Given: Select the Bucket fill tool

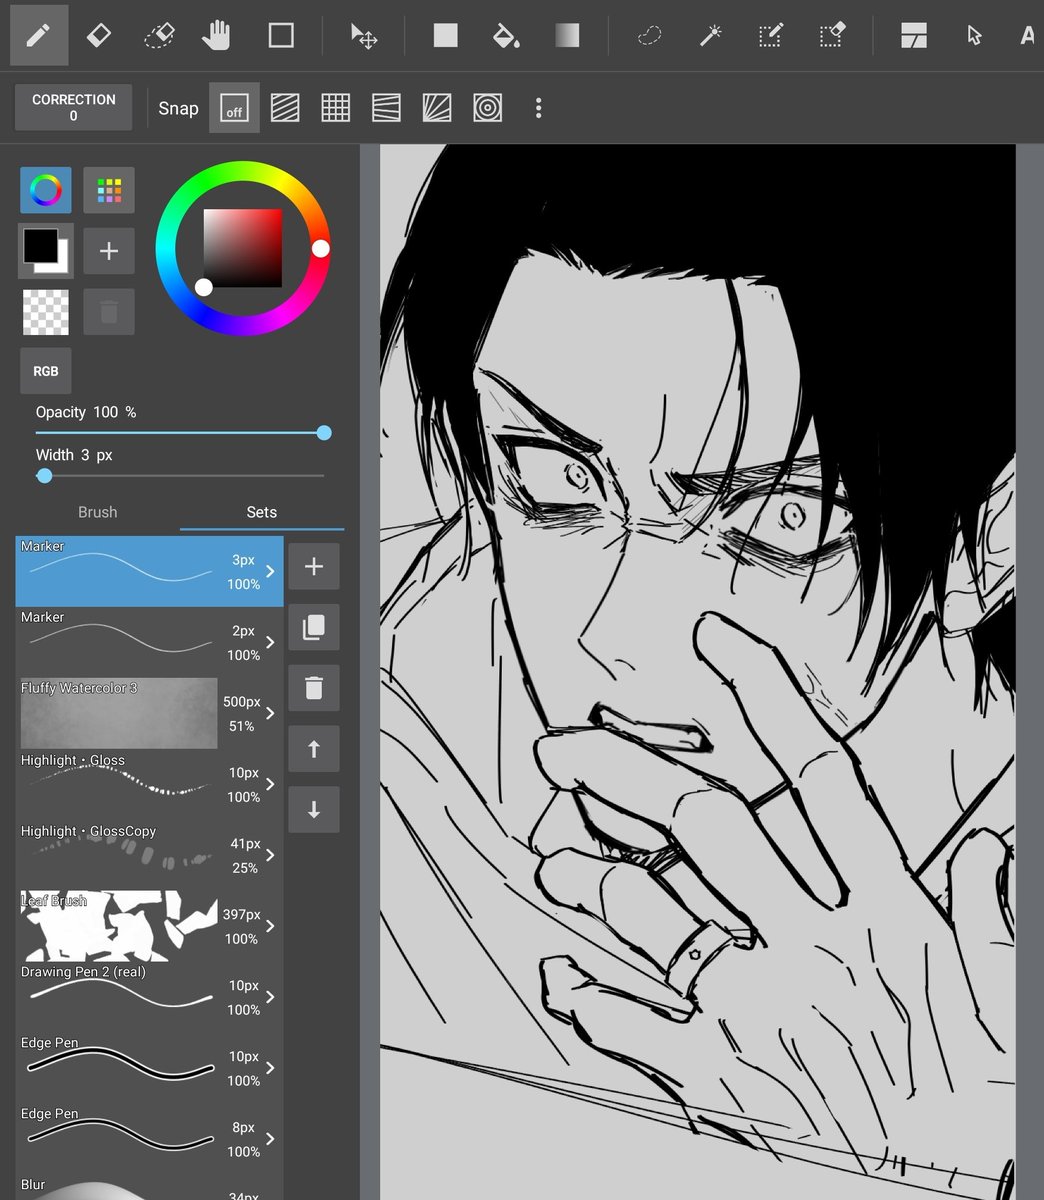Looking at the screenshot, I should click(x=506, y=35).
